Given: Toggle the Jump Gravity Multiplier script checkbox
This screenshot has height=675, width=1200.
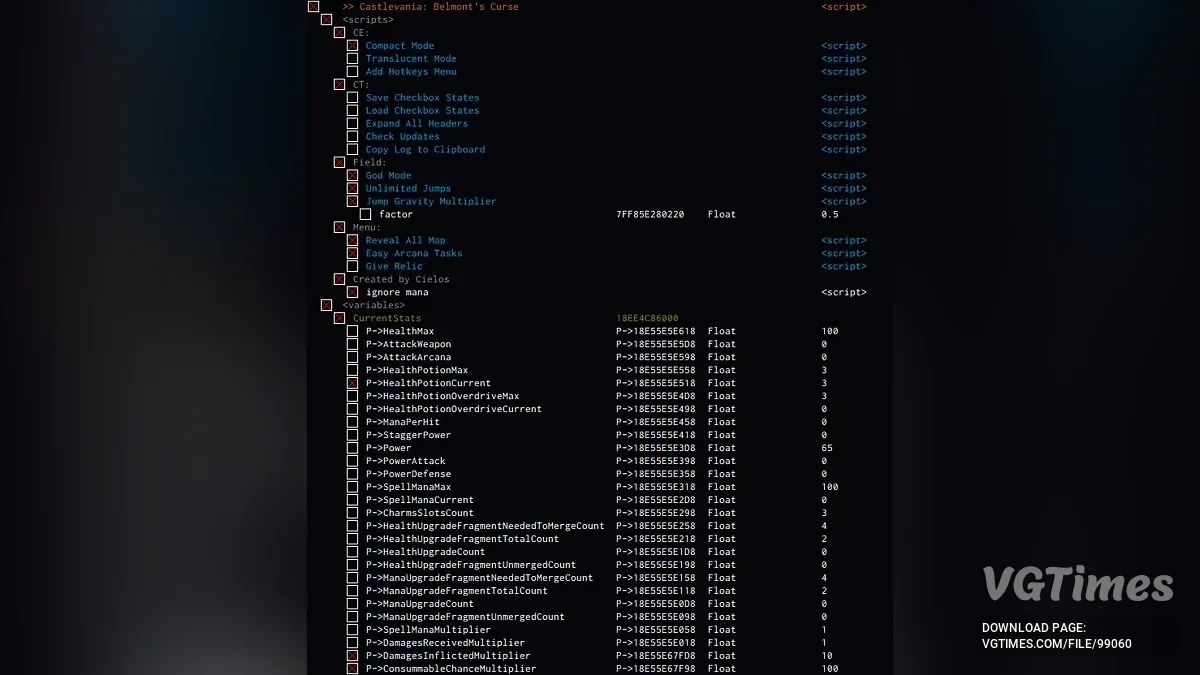Looking at the screenshot, I should click(x=352, y=202).
